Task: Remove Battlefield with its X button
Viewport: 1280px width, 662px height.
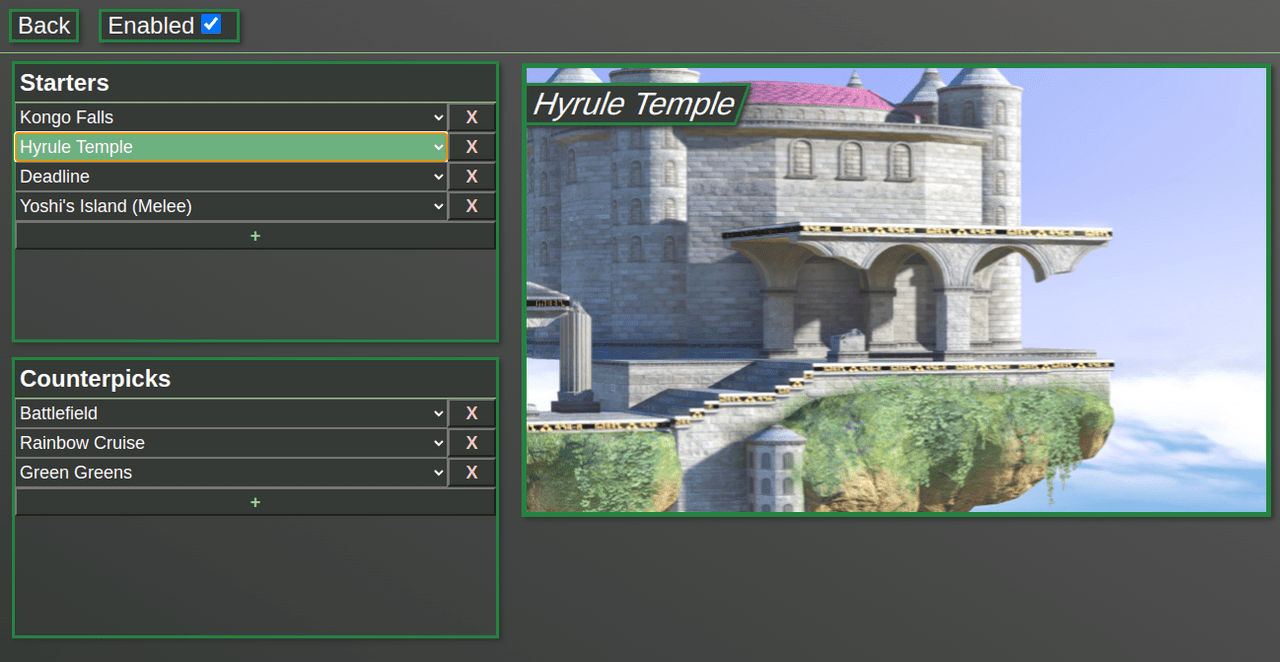Action: (x=472, y=413)
